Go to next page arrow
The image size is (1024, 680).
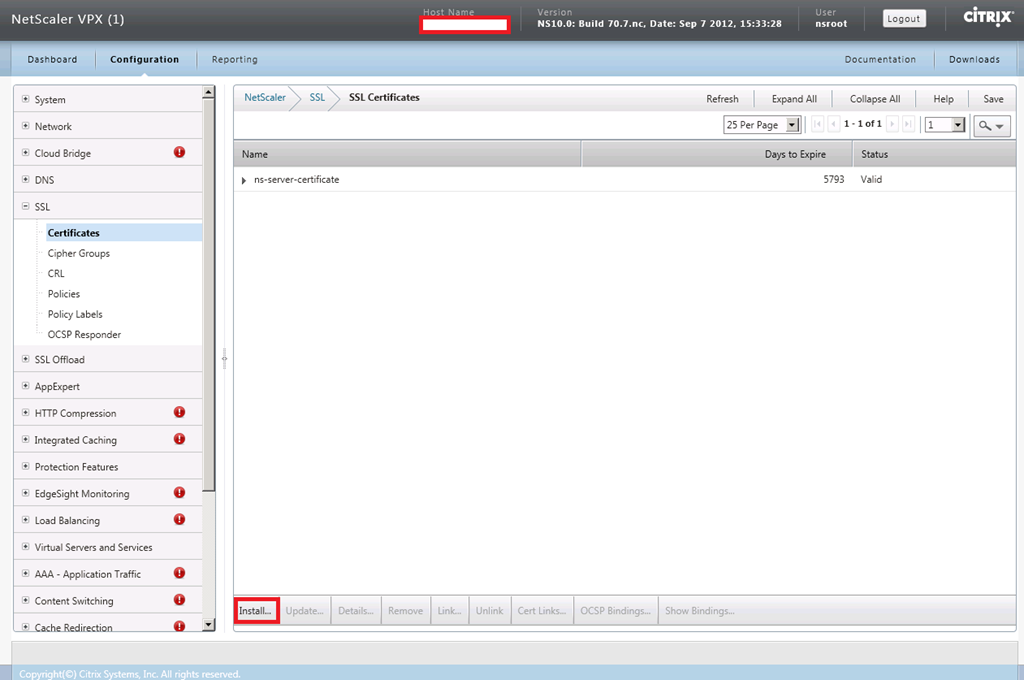pos(892,124)
